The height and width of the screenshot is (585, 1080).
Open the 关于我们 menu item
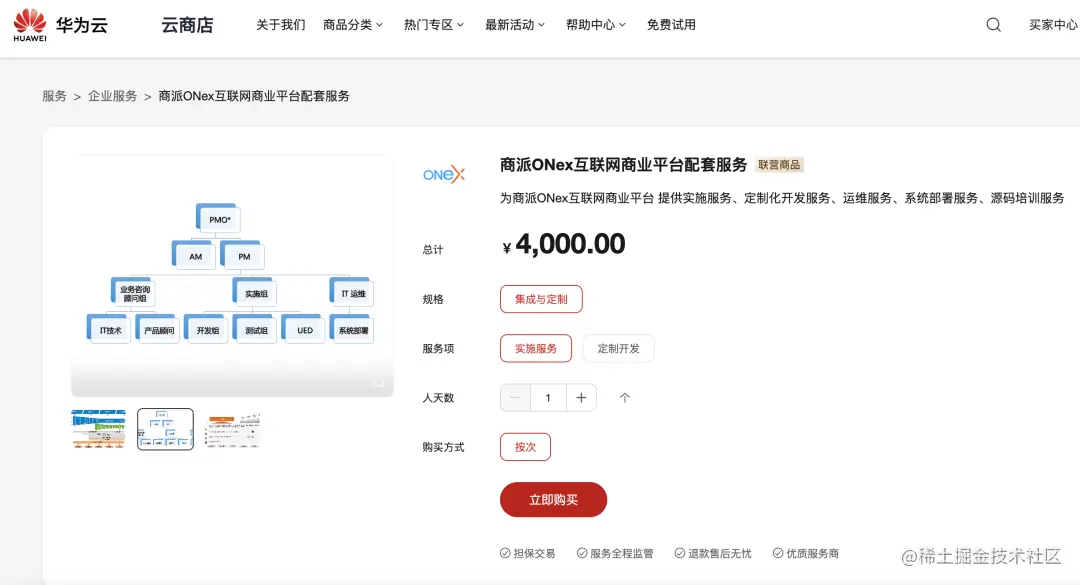pyautogui.click(x=279, y=24)
